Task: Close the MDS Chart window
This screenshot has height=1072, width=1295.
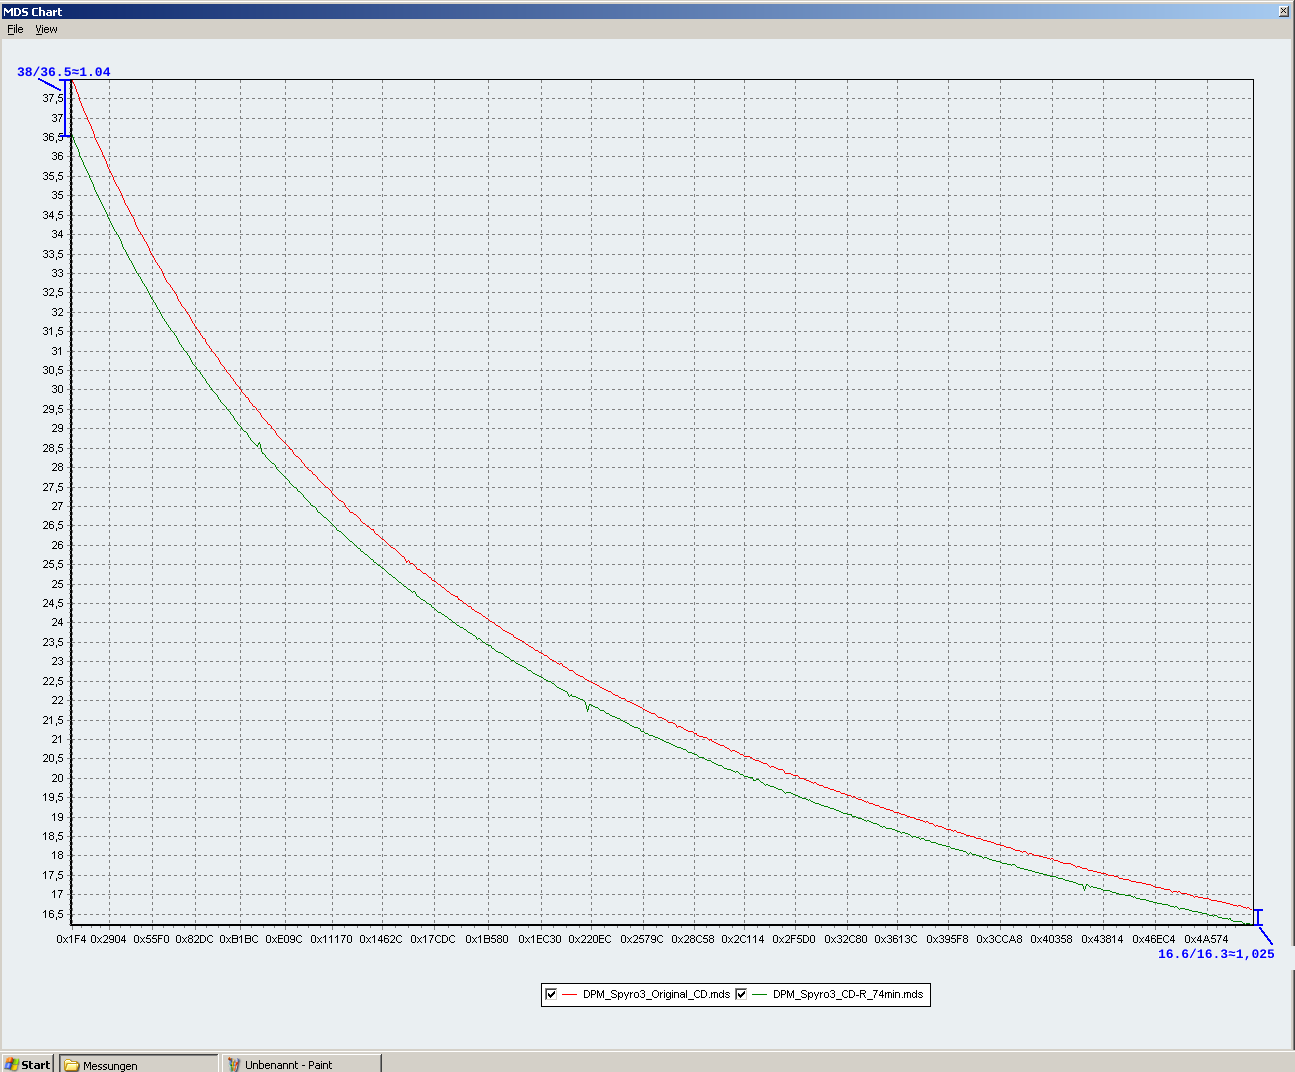Action: (x=1284, y=11)
